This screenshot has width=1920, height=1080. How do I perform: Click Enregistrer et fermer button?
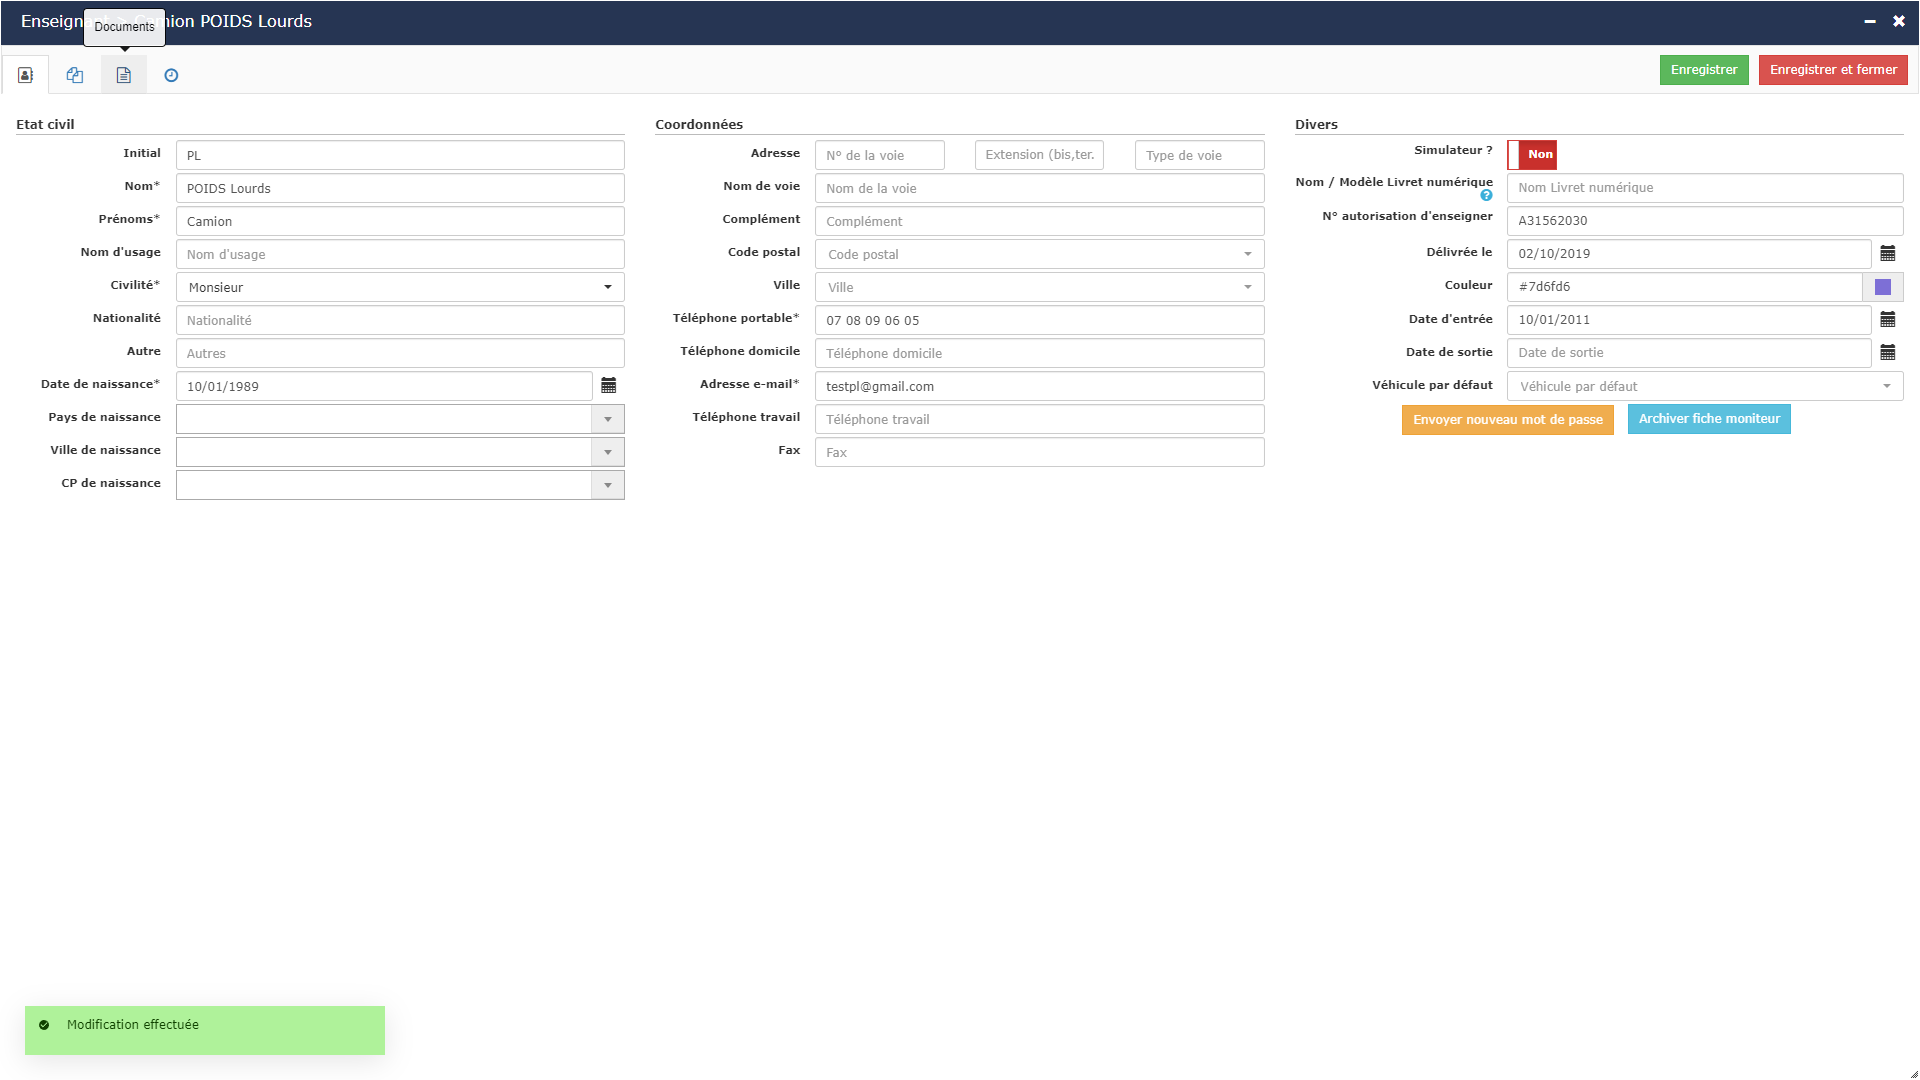(x=1833, y=70)
